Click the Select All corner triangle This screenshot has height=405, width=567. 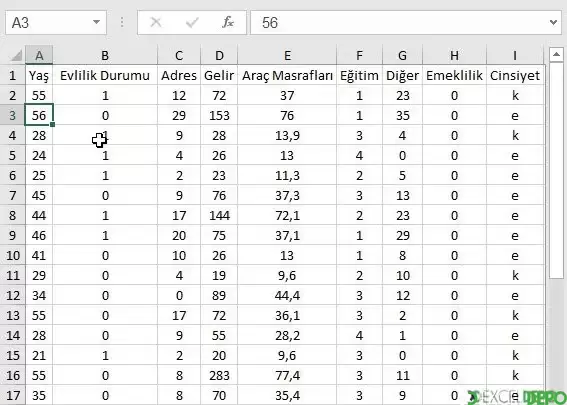point(16,56)
